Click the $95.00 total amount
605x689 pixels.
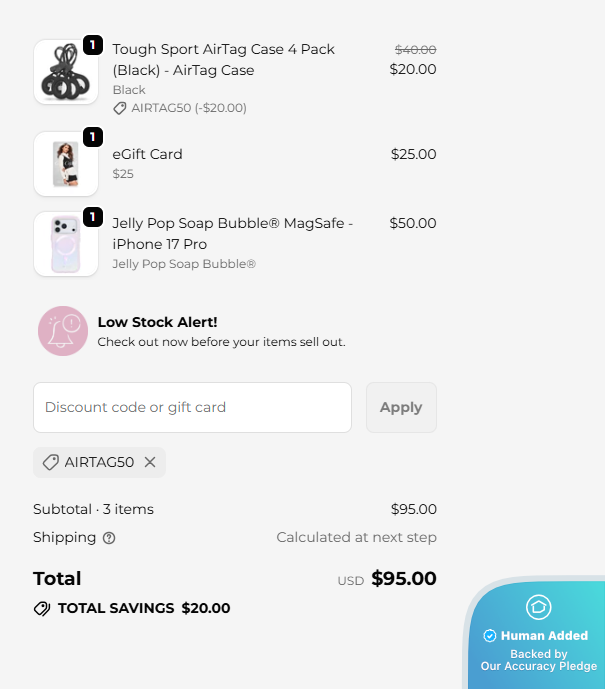coord(403,578)
